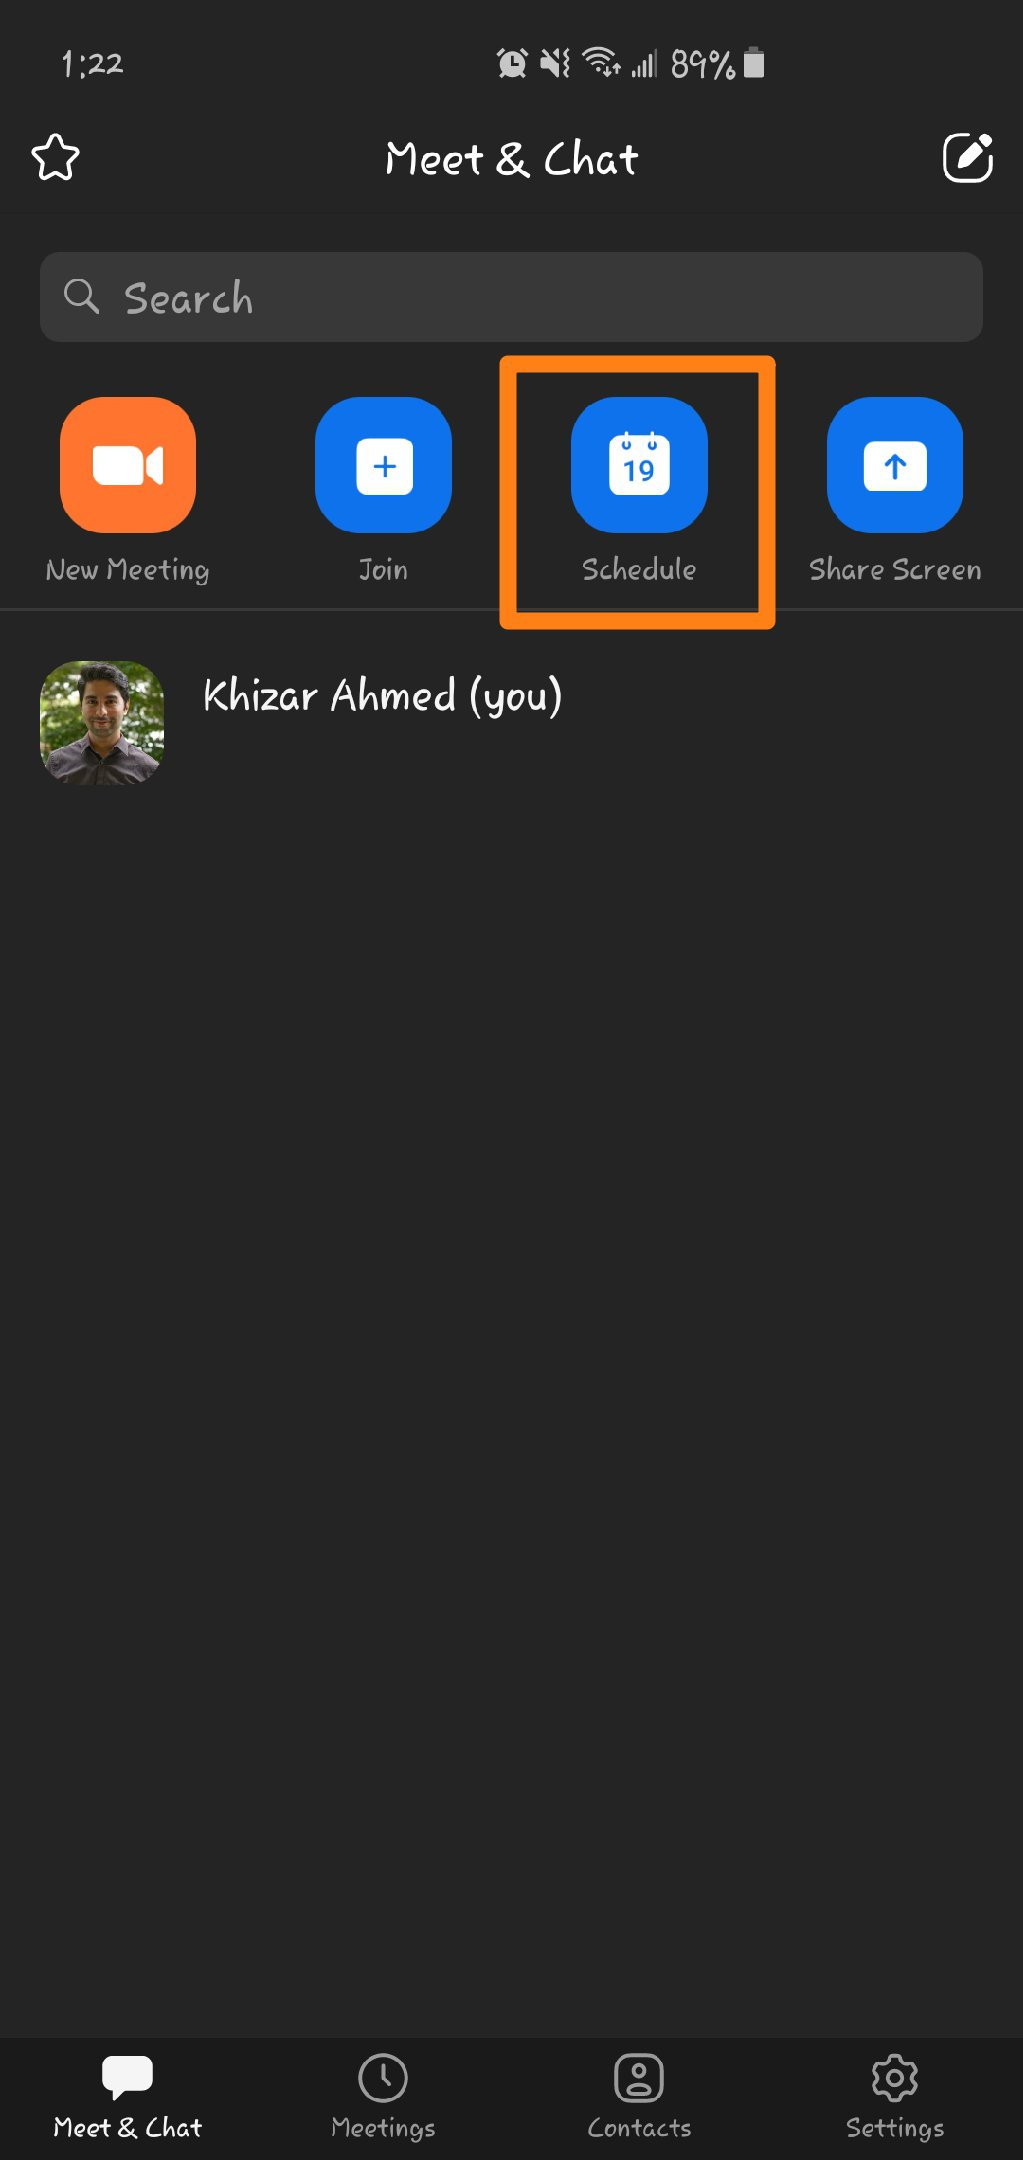Viewport: 1023px width, 2160px height.
Task: Open the Meetings clock tab
Action: point(383,2096)
